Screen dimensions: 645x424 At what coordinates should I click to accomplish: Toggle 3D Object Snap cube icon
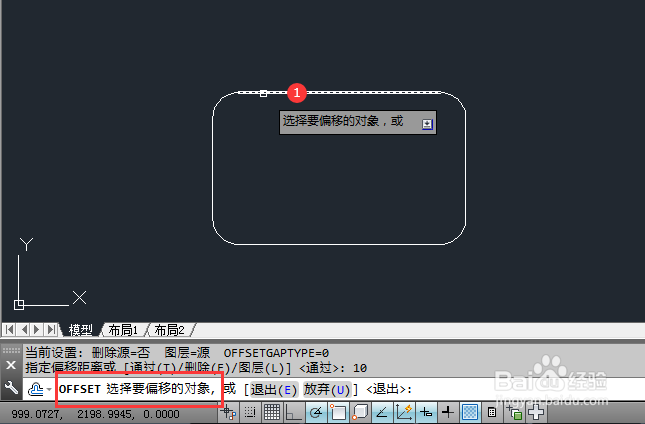(360, 412)
